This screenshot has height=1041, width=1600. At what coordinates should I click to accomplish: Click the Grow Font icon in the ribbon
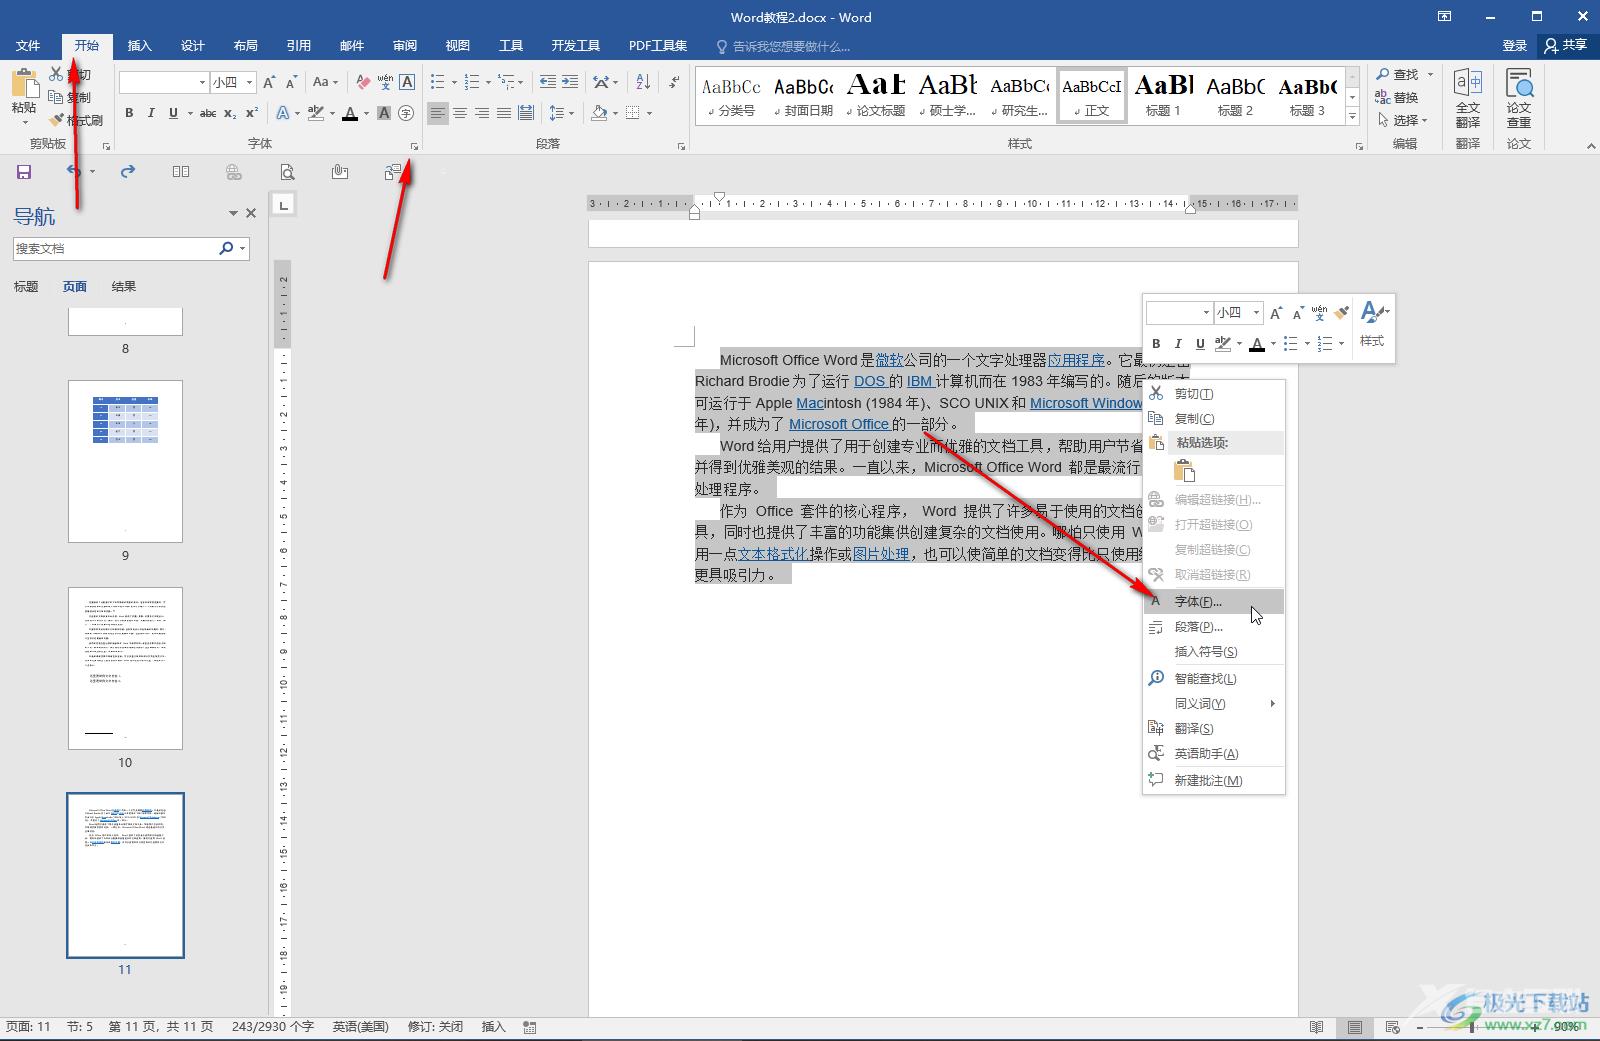tap(269, 82)
